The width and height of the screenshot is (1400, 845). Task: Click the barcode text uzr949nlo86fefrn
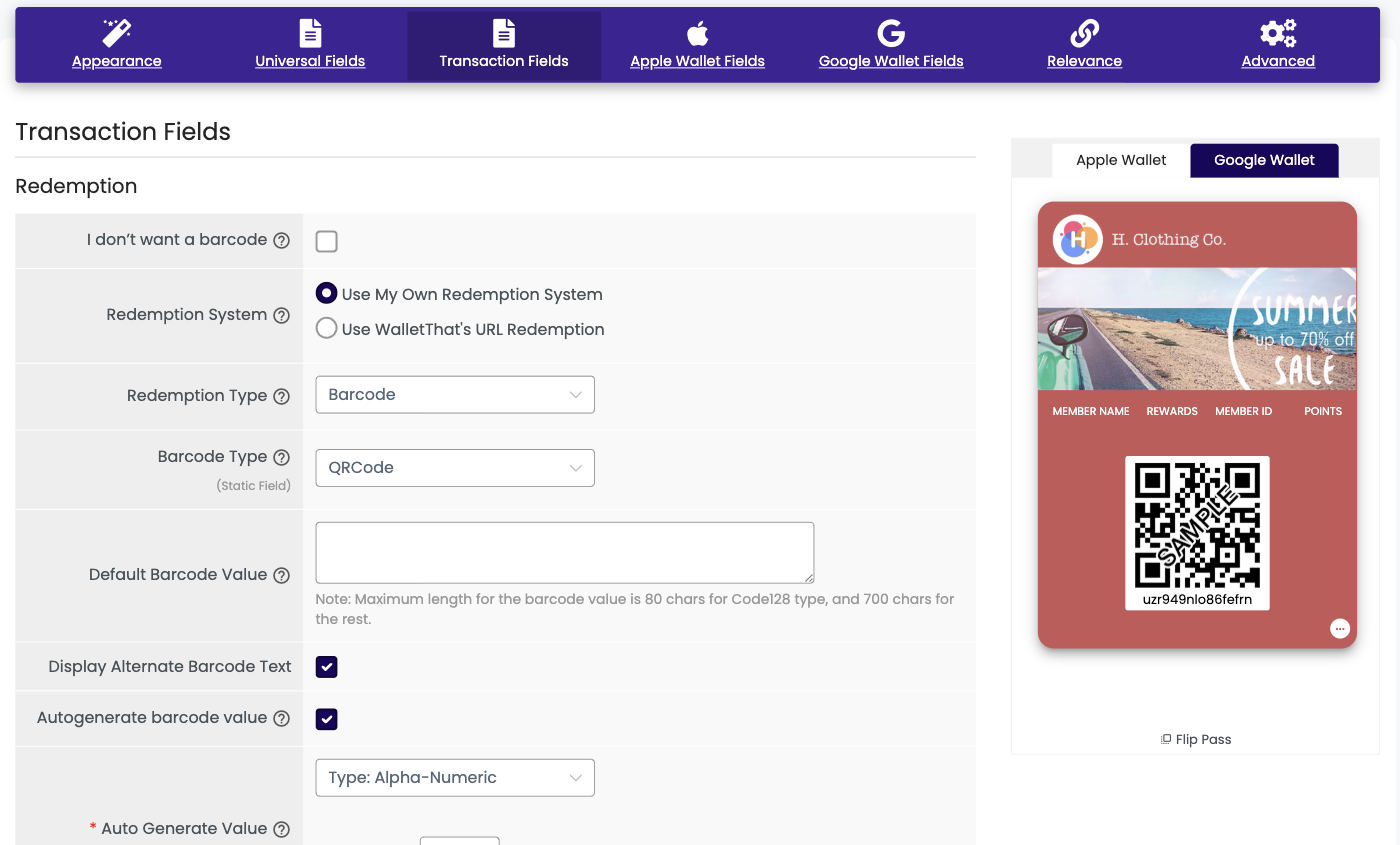[x=1197, y=600]
